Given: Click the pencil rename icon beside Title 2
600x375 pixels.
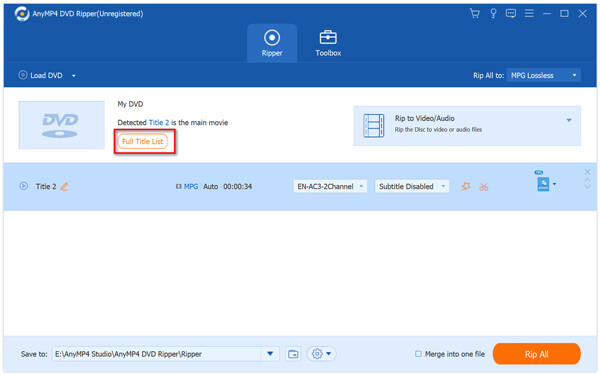Looking at the screenshot, I should pyautogui.click(x=64, y=187).
